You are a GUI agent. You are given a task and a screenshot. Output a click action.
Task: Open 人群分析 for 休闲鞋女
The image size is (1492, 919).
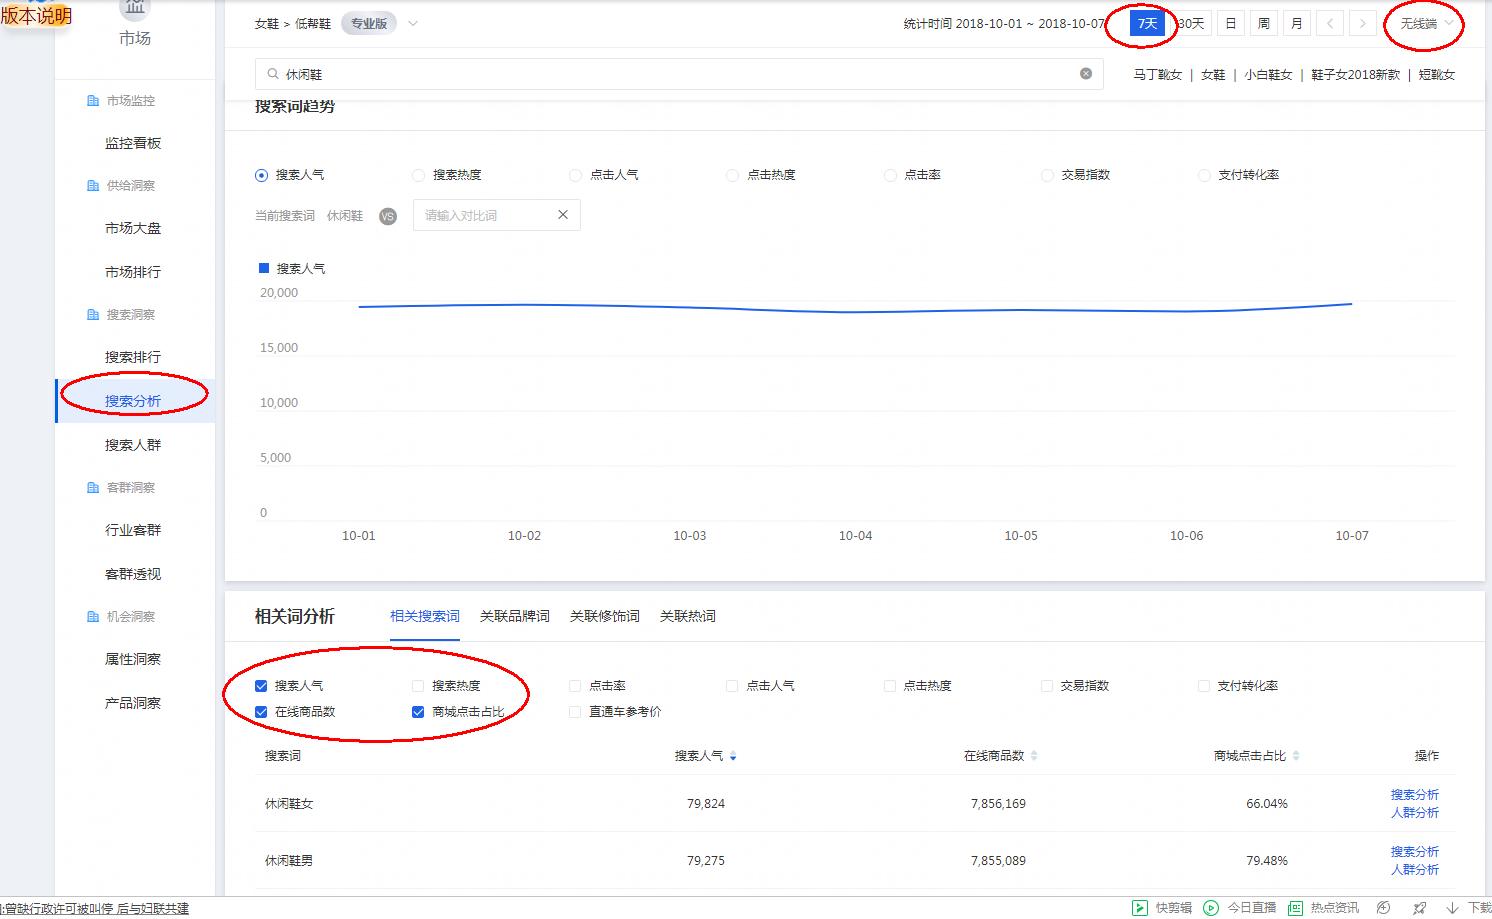click(1416, 812)
